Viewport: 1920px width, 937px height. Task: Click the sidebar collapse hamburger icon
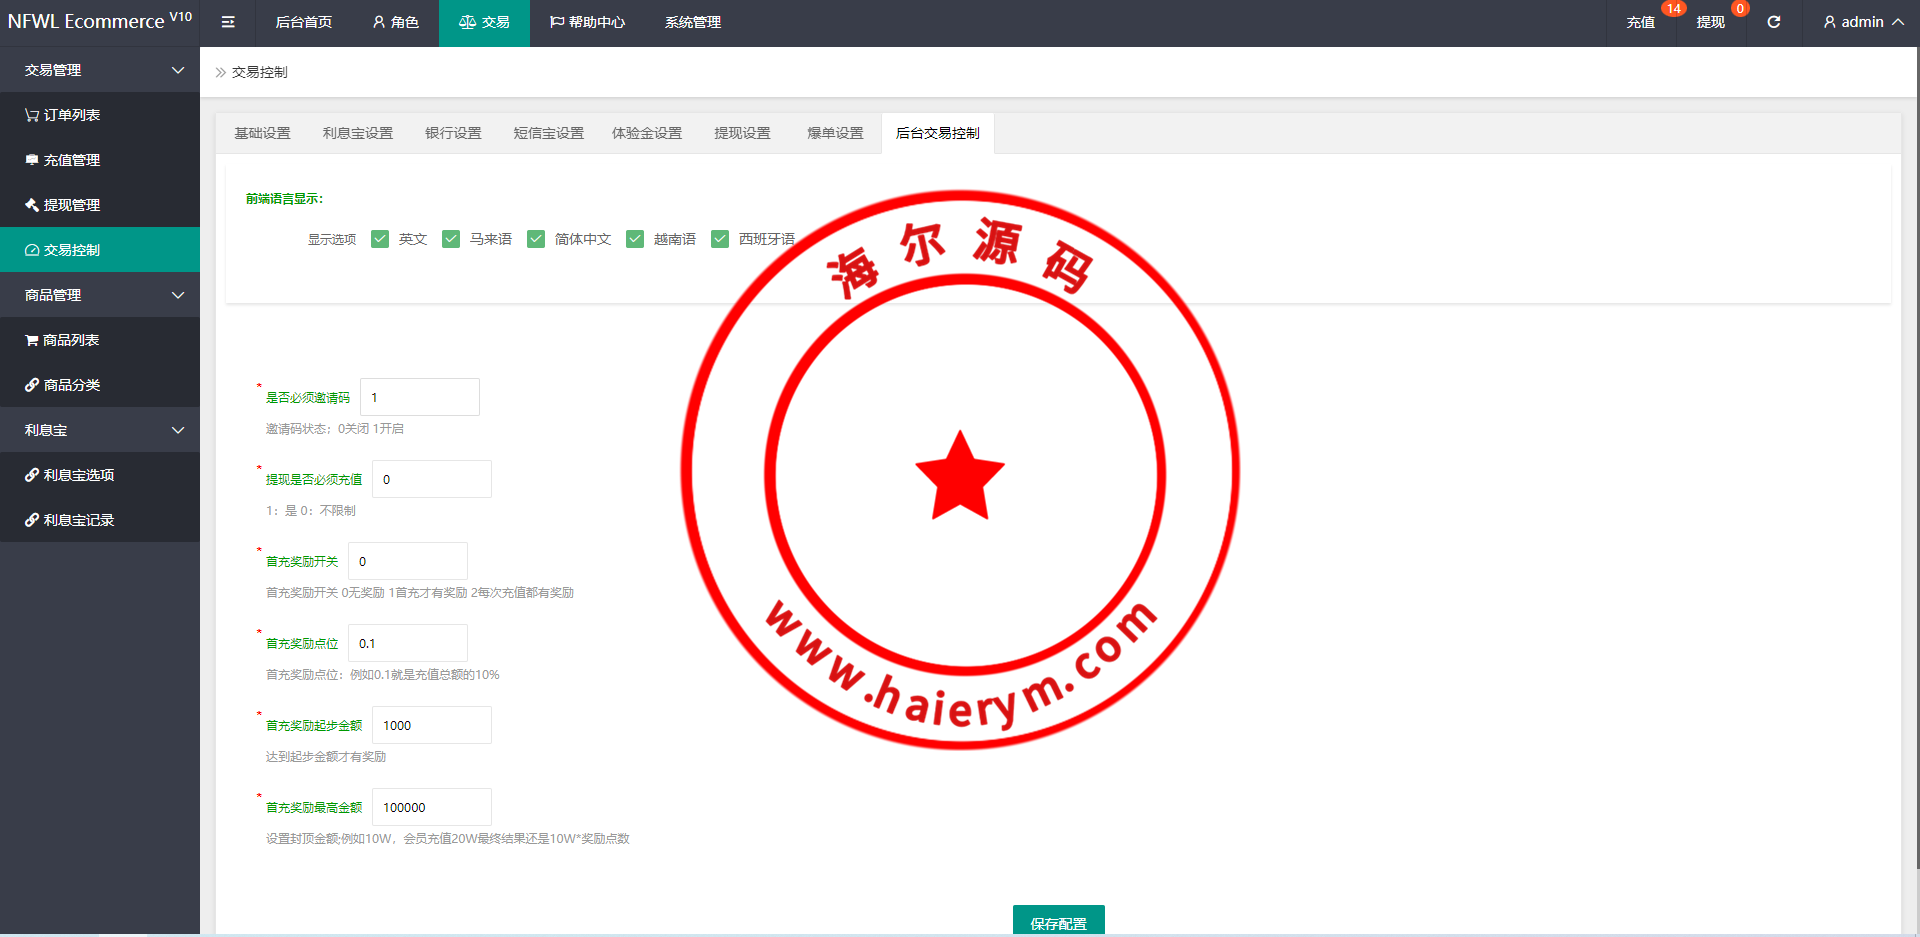pyautogui.click(x=228, y=22)
